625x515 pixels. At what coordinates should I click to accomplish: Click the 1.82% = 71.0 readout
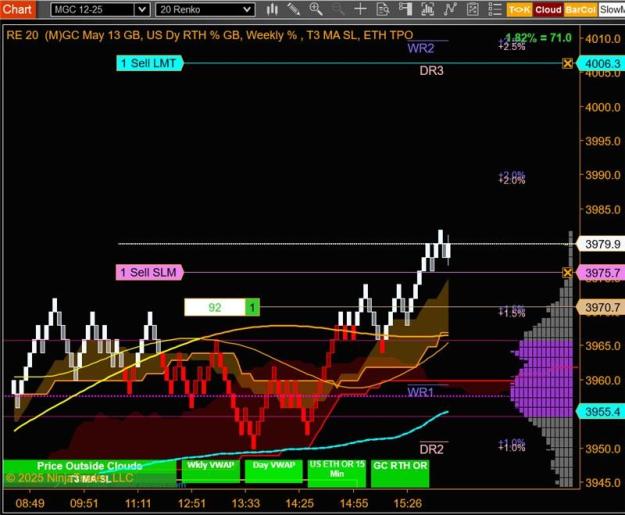(x=539, y=38)
